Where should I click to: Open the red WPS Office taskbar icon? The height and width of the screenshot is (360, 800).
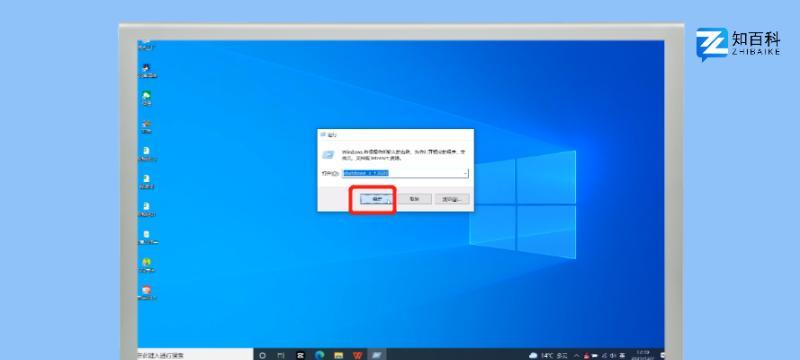click(x=357, y=355)
